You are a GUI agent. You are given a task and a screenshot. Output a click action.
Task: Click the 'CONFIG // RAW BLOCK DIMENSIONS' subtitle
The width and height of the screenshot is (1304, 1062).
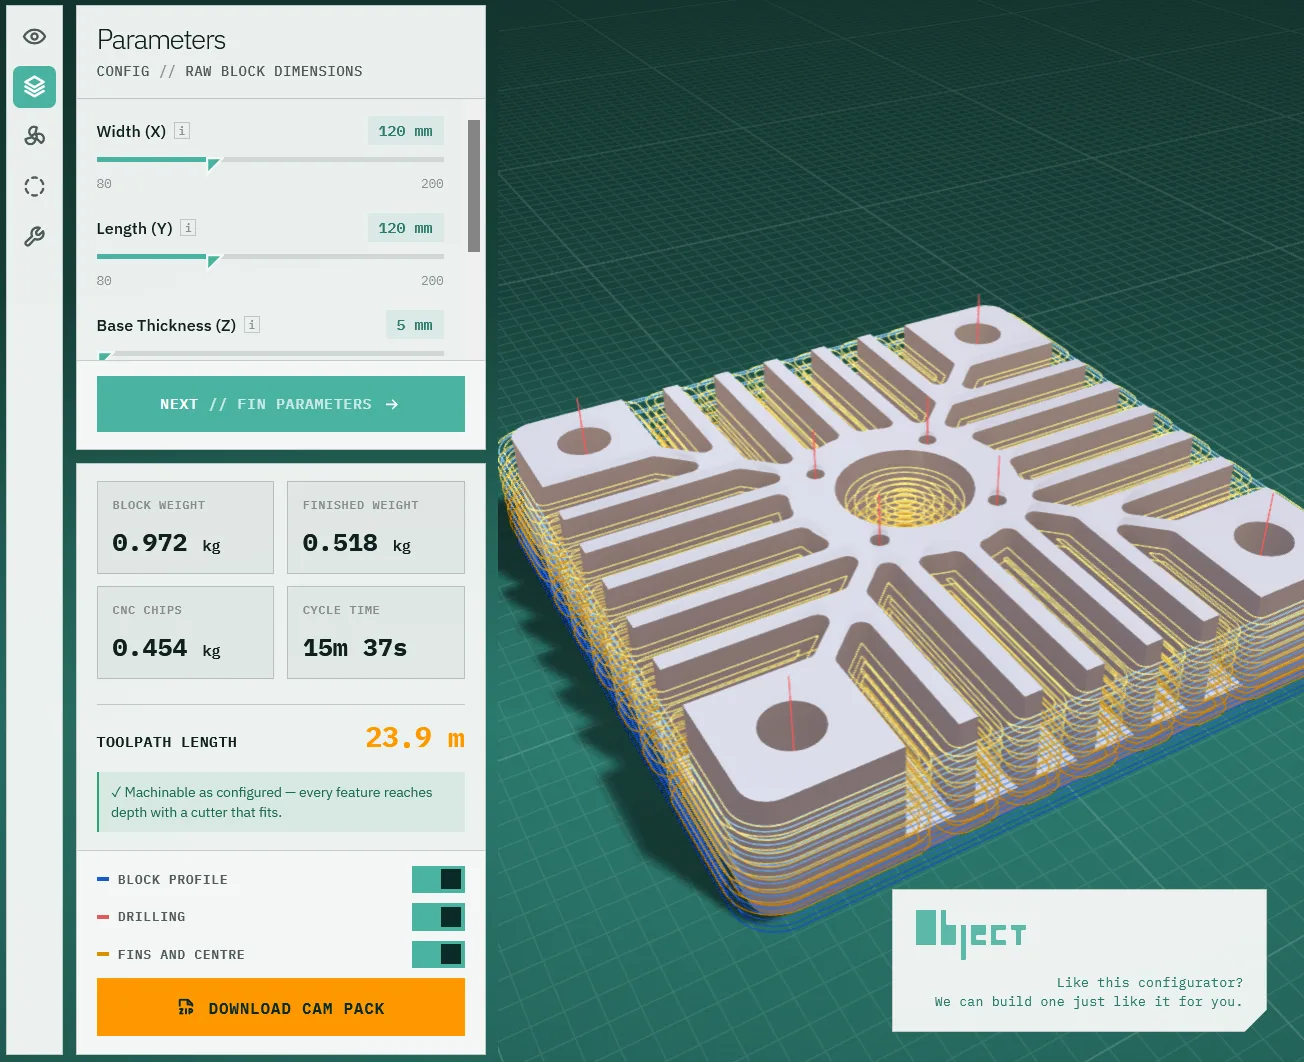coord(230,71)
